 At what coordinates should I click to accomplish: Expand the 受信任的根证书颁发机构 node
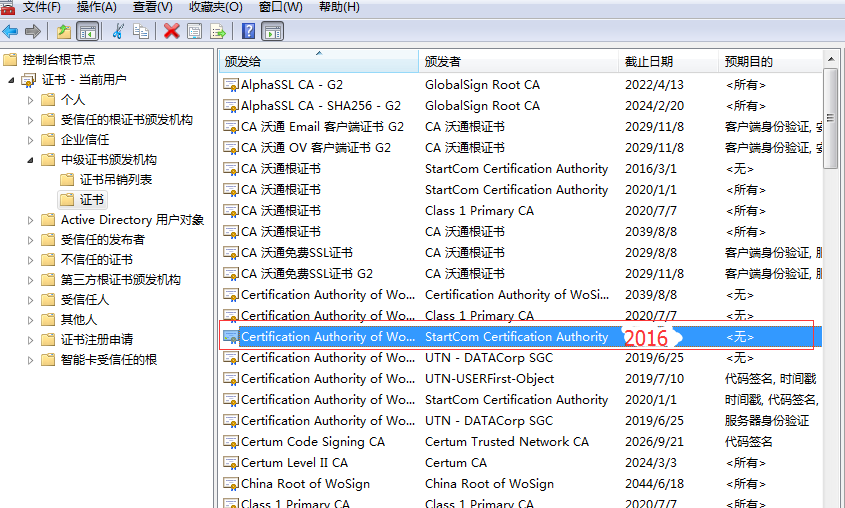(30, 120)
